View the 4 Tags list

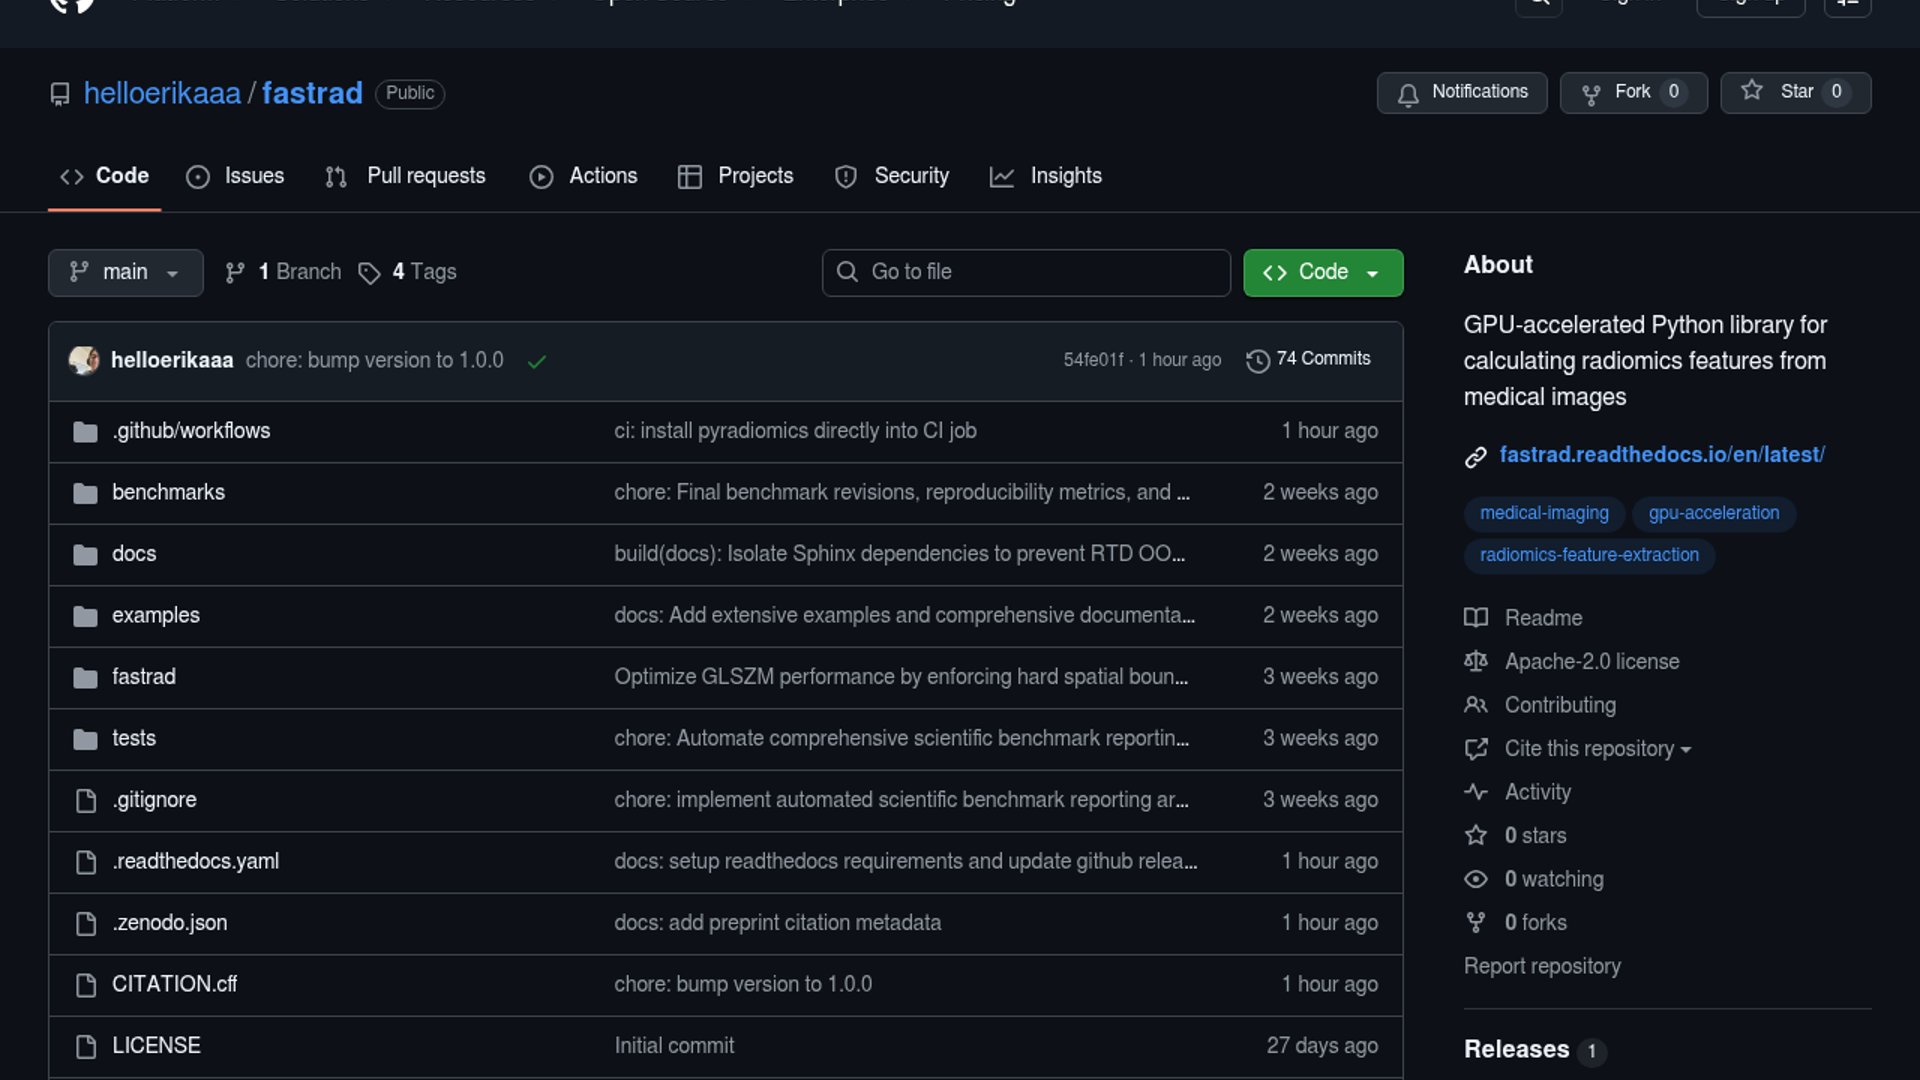click(x=409, y=272)
